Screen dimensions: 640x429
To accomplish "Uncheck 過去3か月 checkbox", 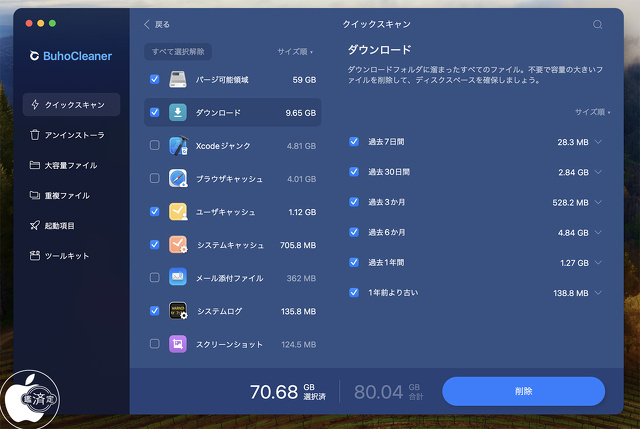I will click(354, 202).
